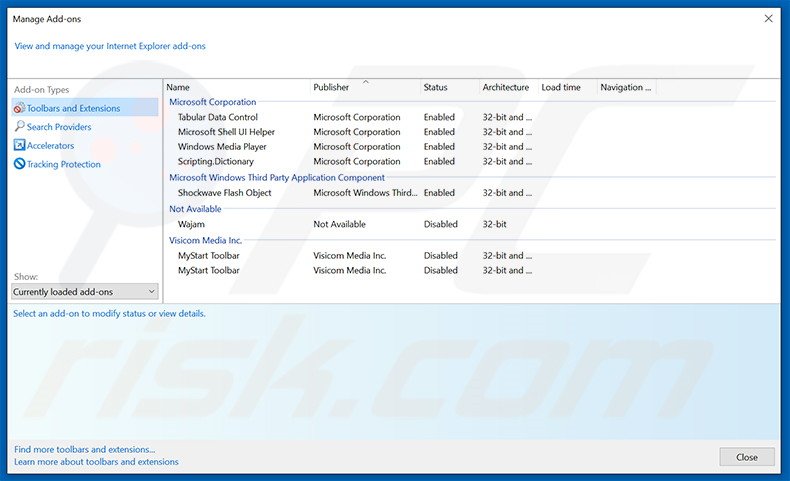Click Windows Media Player's Enabled status

coord(439,147)
